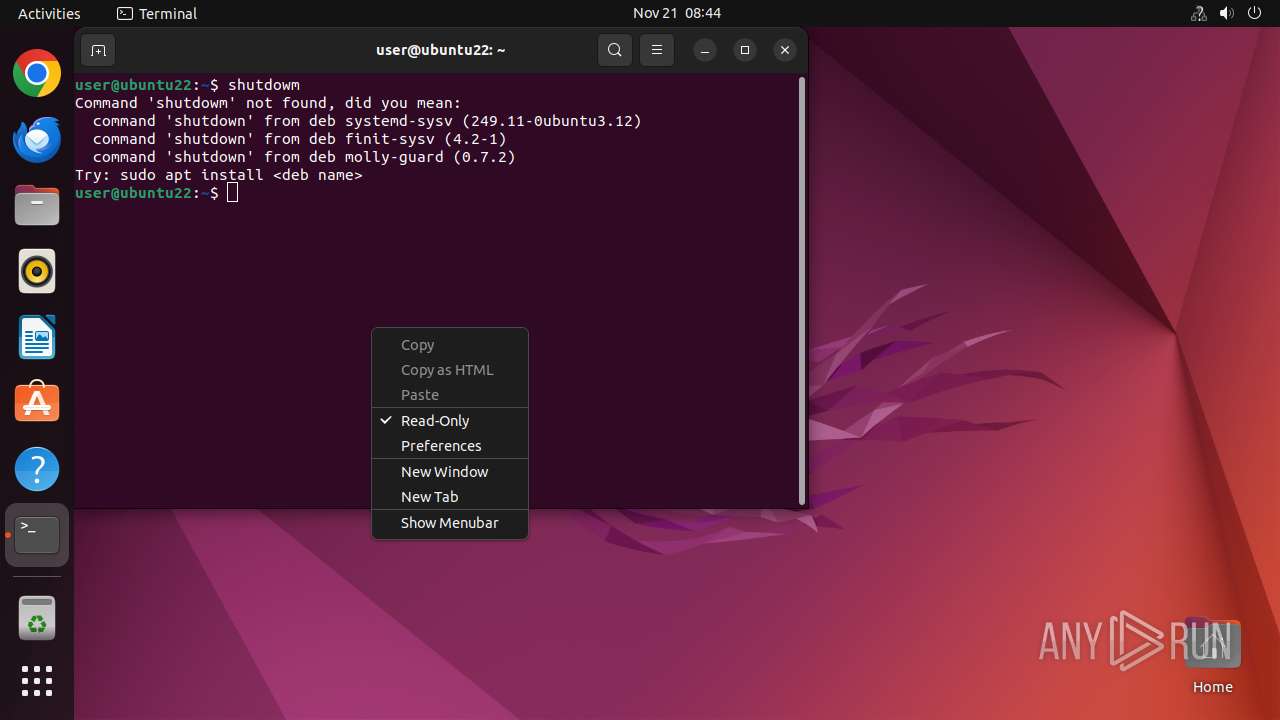This screenshot has height=720, width=1280.
Task: Show Applications grid
Action: tap(37, 681)
